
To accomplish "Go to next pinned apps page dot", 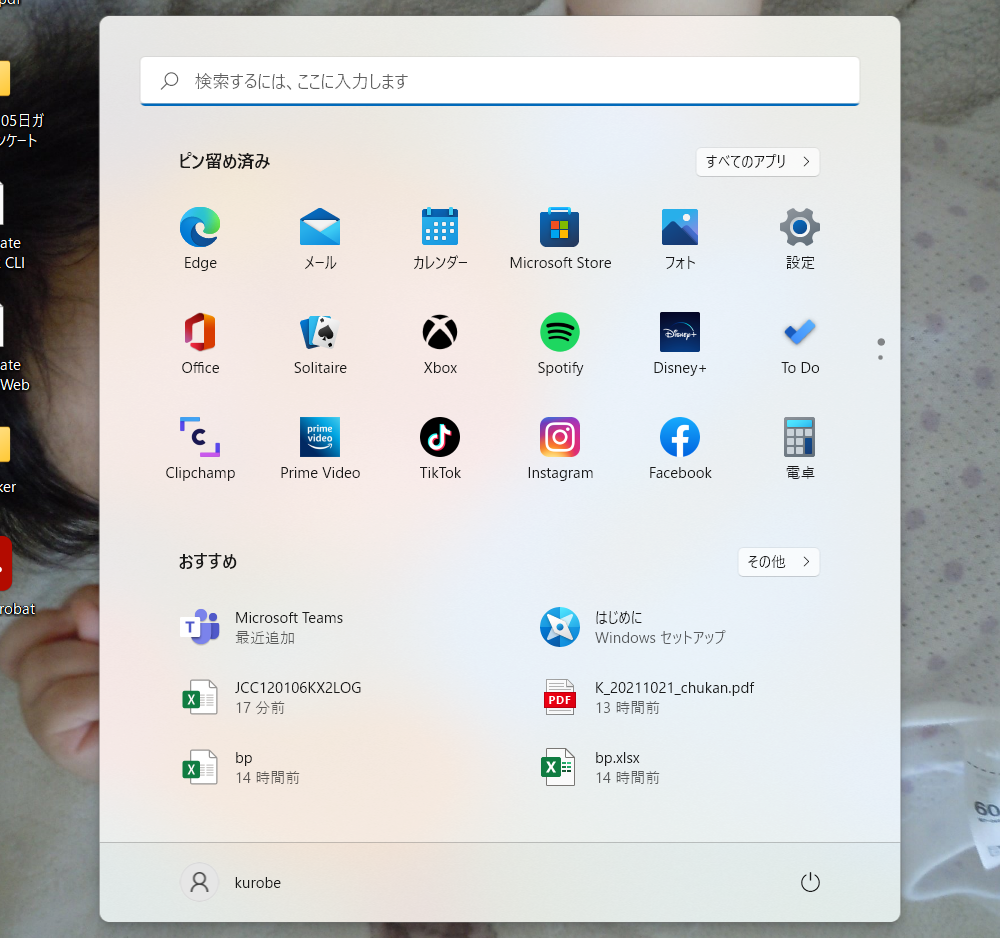I will click(881, 357).
